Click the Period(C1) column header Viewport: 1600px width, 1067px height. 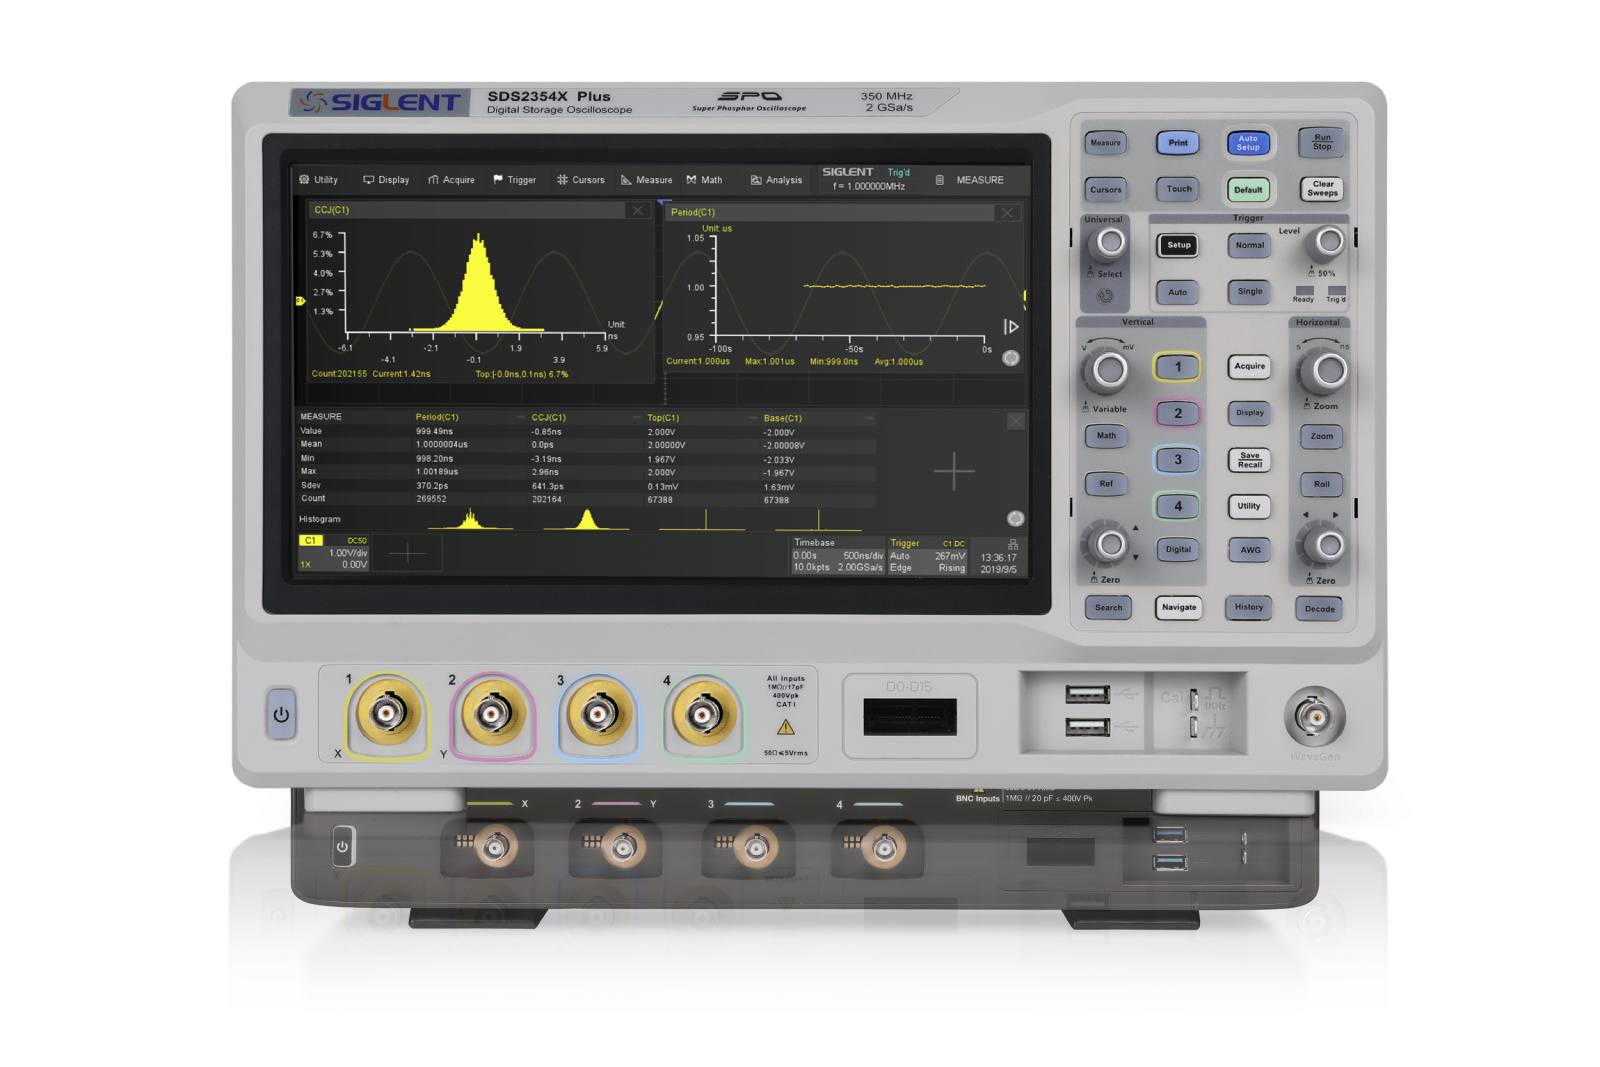coord(437,417)
